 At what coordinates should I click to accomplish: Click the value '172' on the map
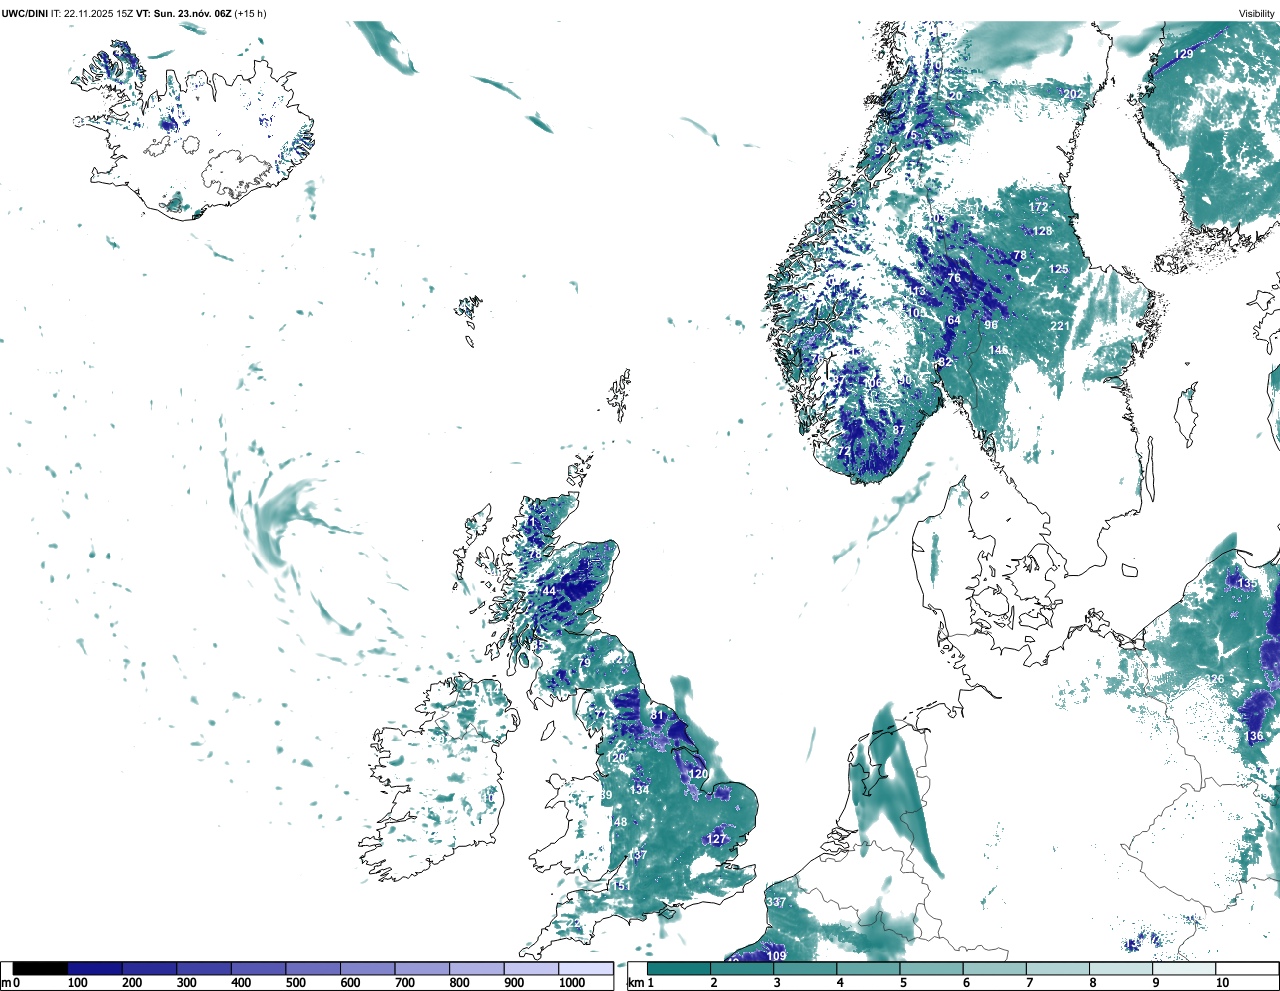coord(1039,208)
